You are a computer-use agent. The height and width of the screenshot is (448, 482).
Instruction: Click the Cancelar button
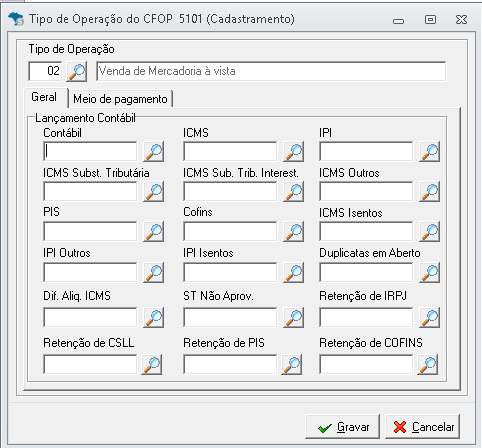click(423, 427)
